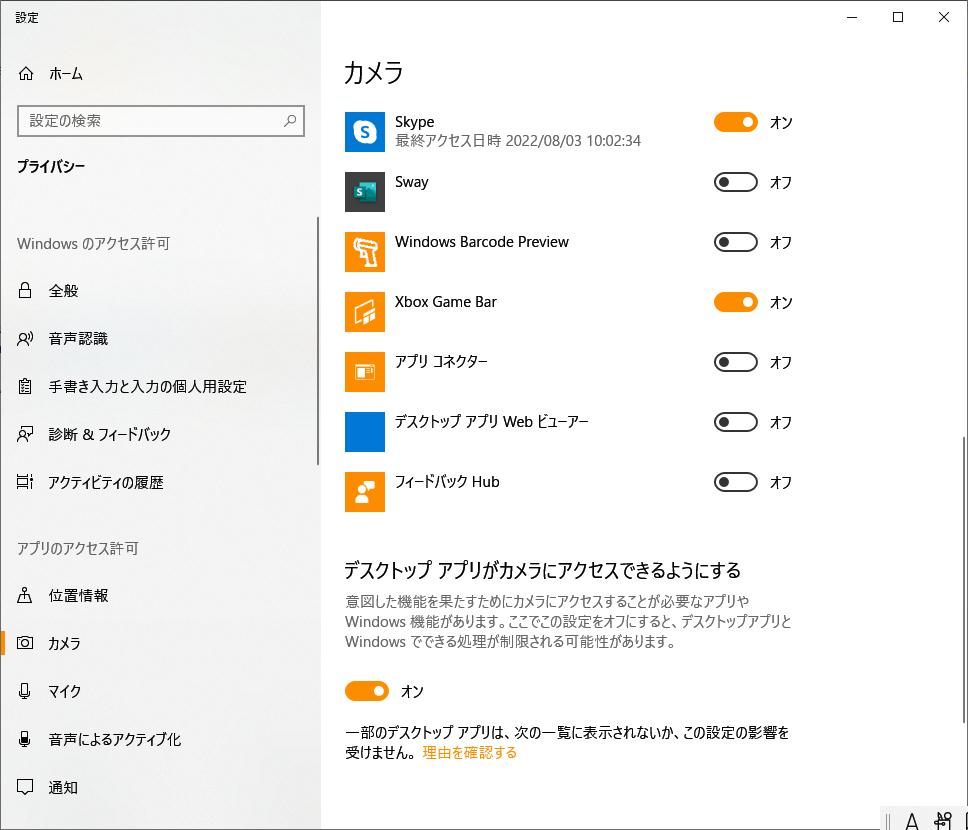Click the アクティビティの履歴 icon
968x830 pixels.
[25, 482]
